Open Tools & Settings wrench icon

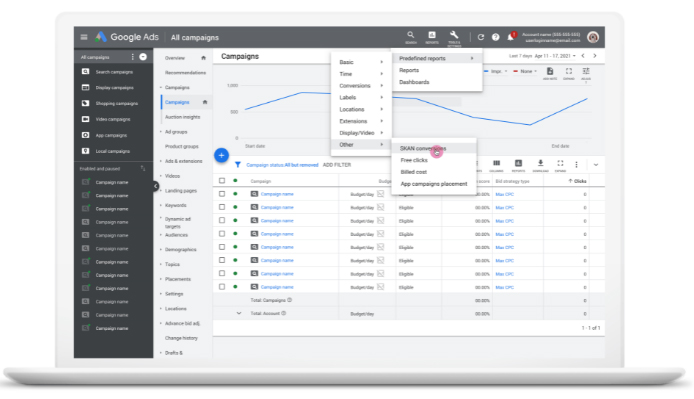(454, 38)
